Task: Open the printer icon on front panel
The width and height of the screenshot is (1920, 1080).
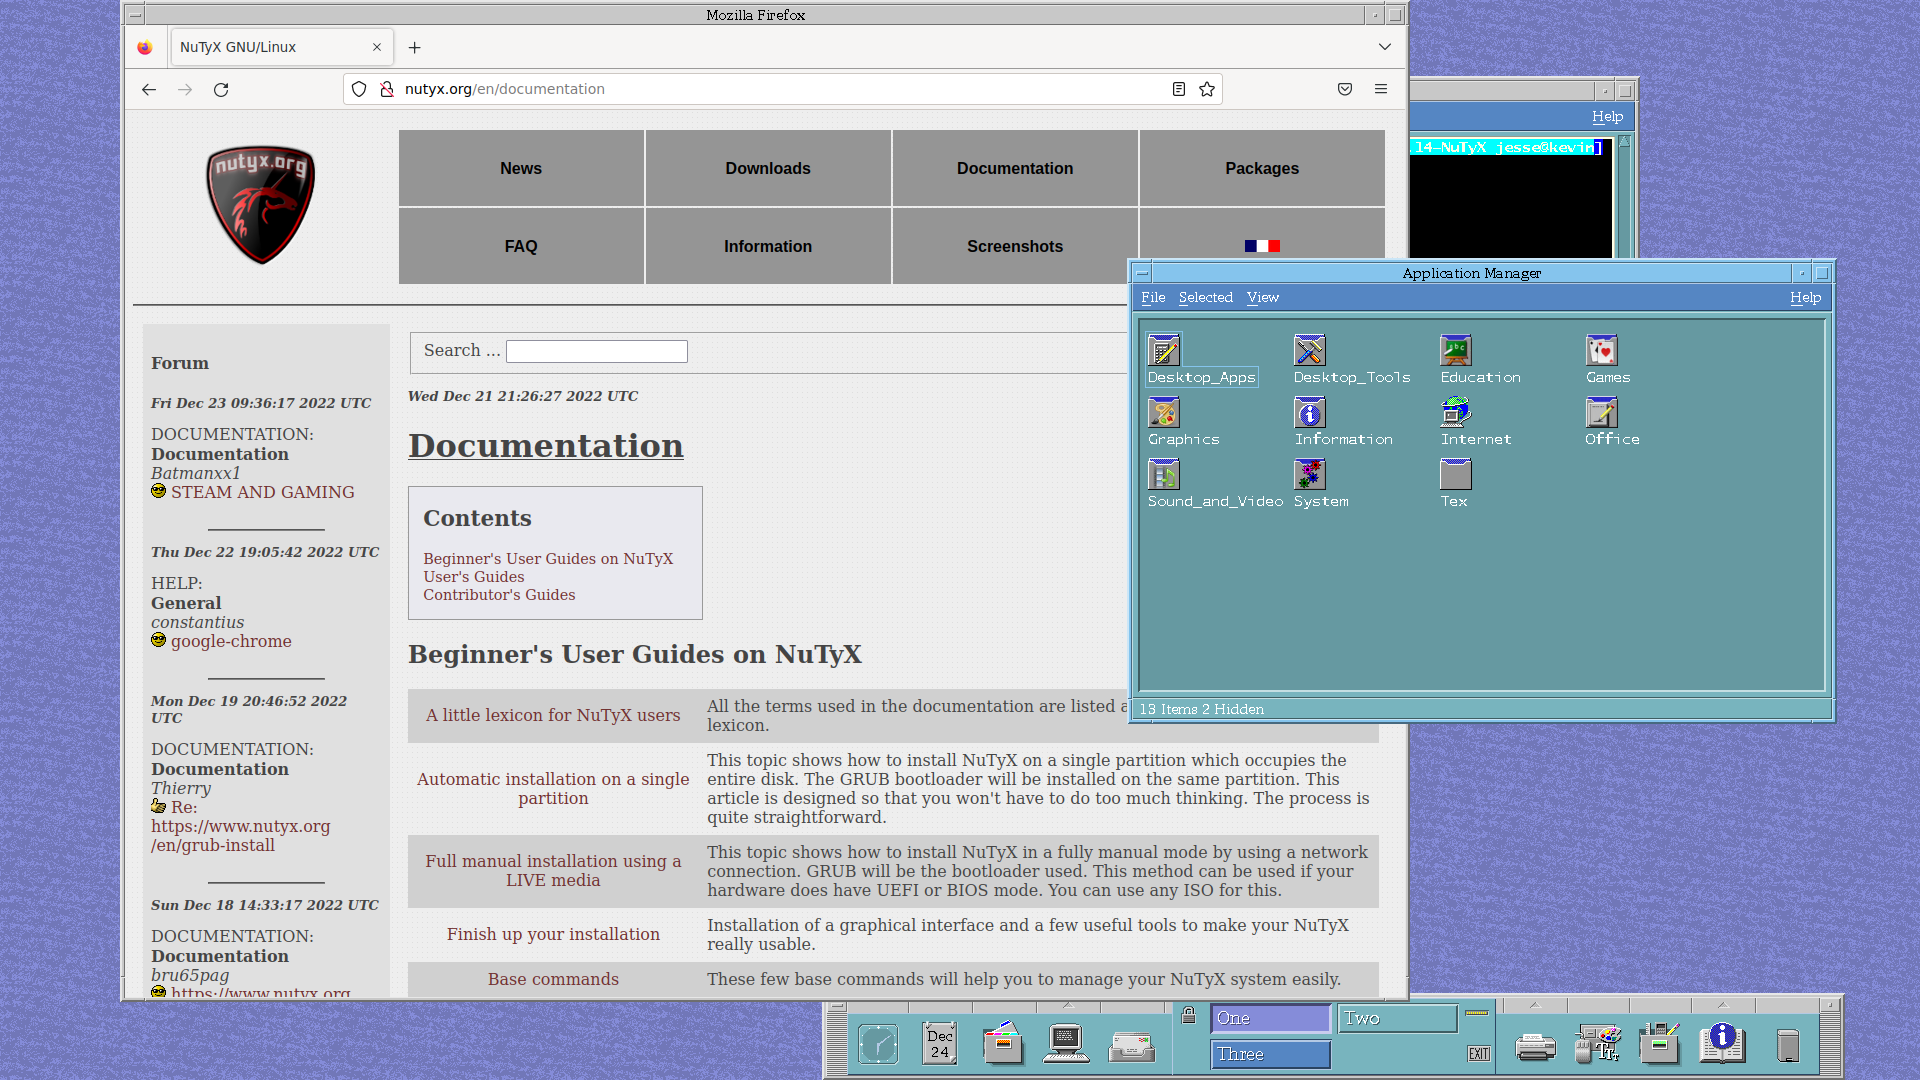Action: pos(1535,1046)
